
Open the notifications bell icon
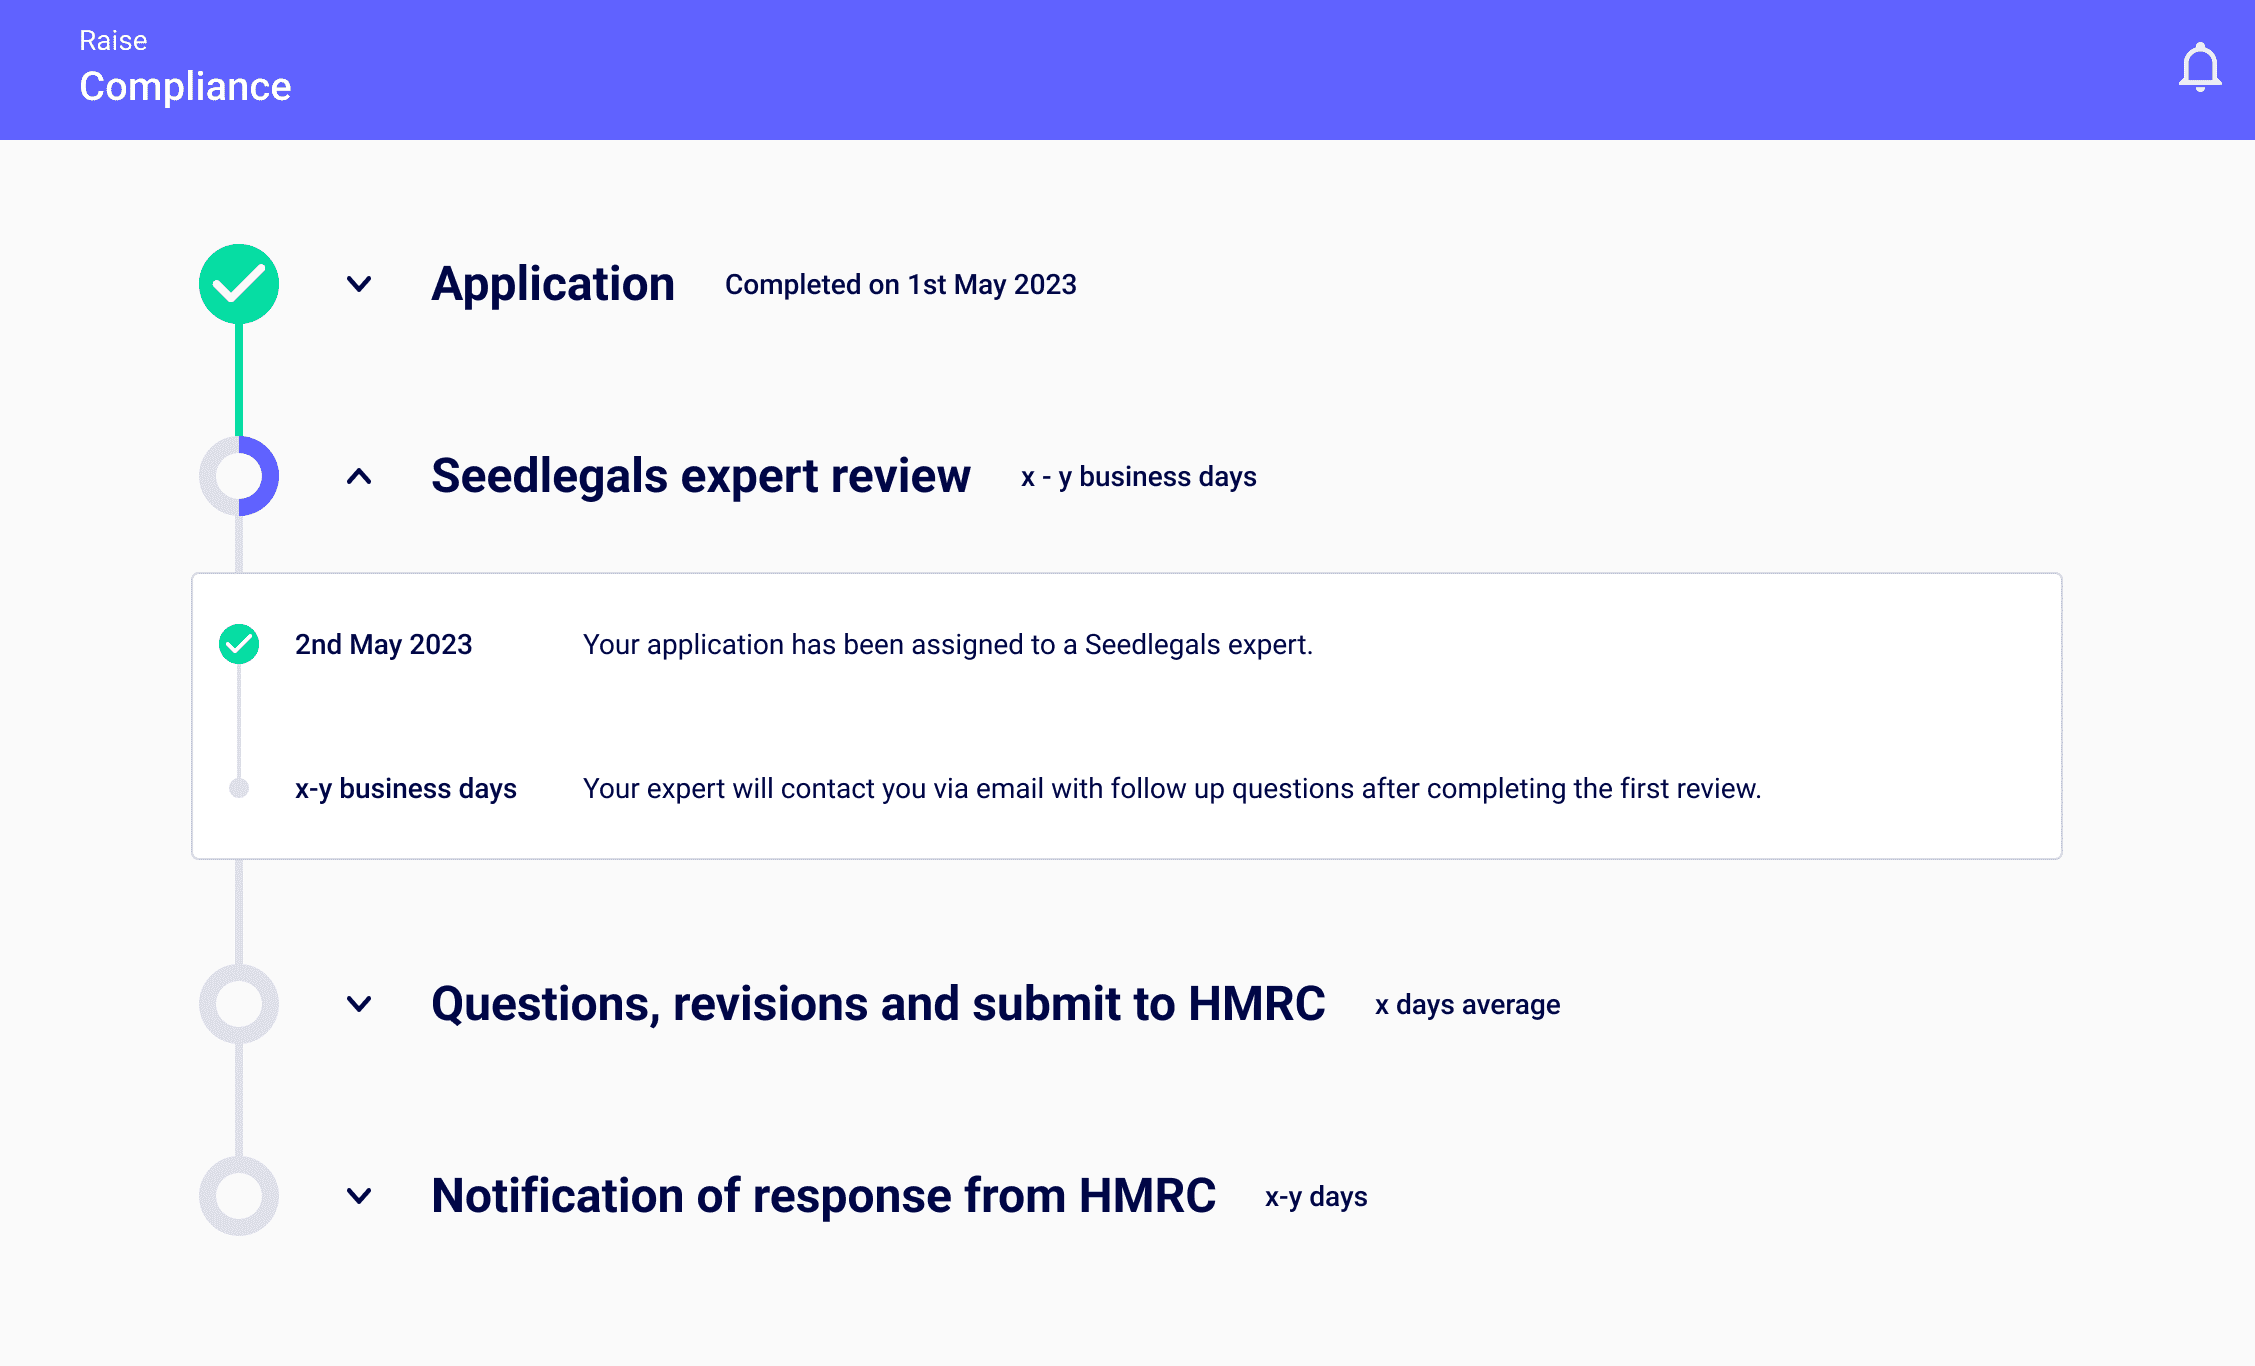(2198, 66)
